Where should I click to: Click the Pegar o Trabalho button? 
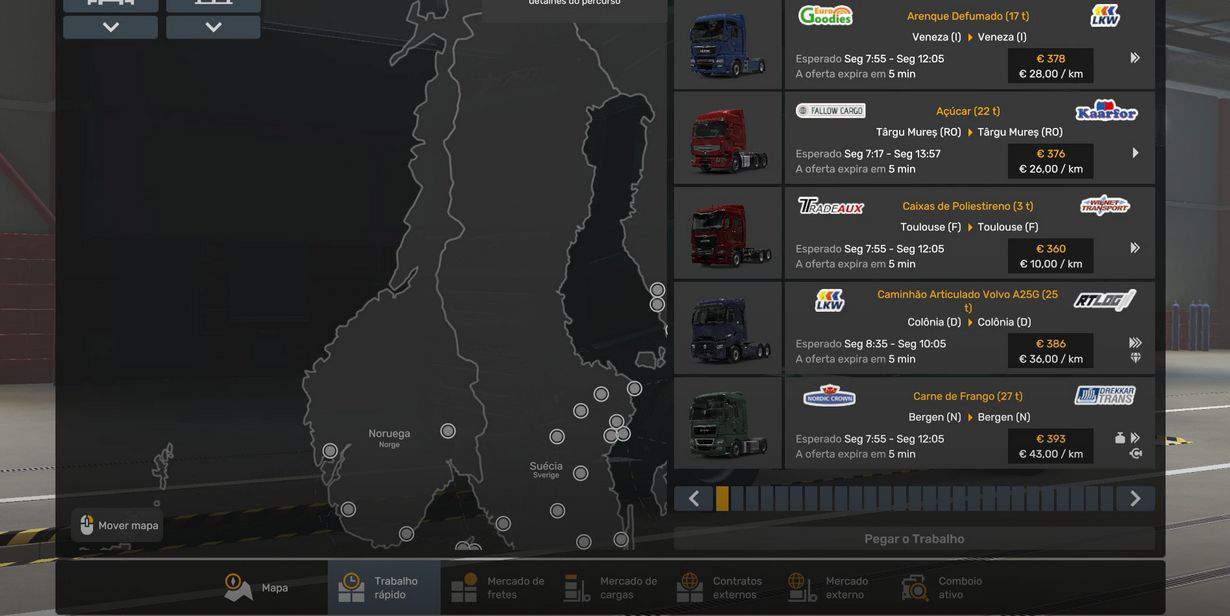point(914,539)
